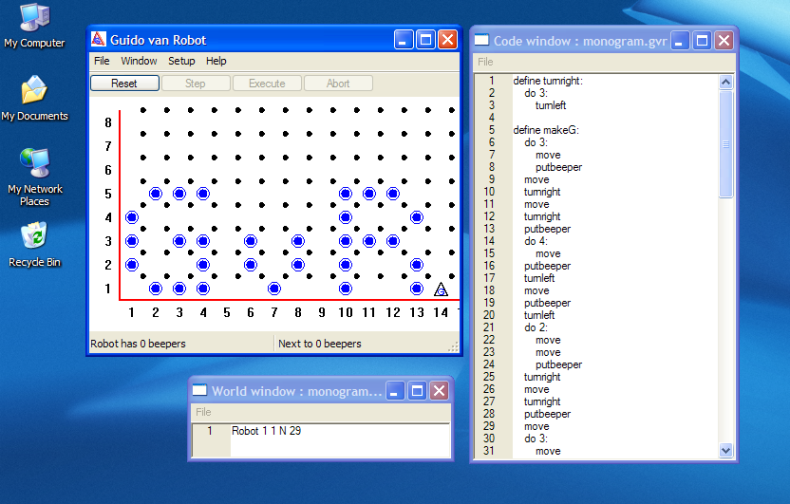The width and height of the screenshot is (790, 504).
Task: Click the Code window title bar icon
Action: pos(482,41)
